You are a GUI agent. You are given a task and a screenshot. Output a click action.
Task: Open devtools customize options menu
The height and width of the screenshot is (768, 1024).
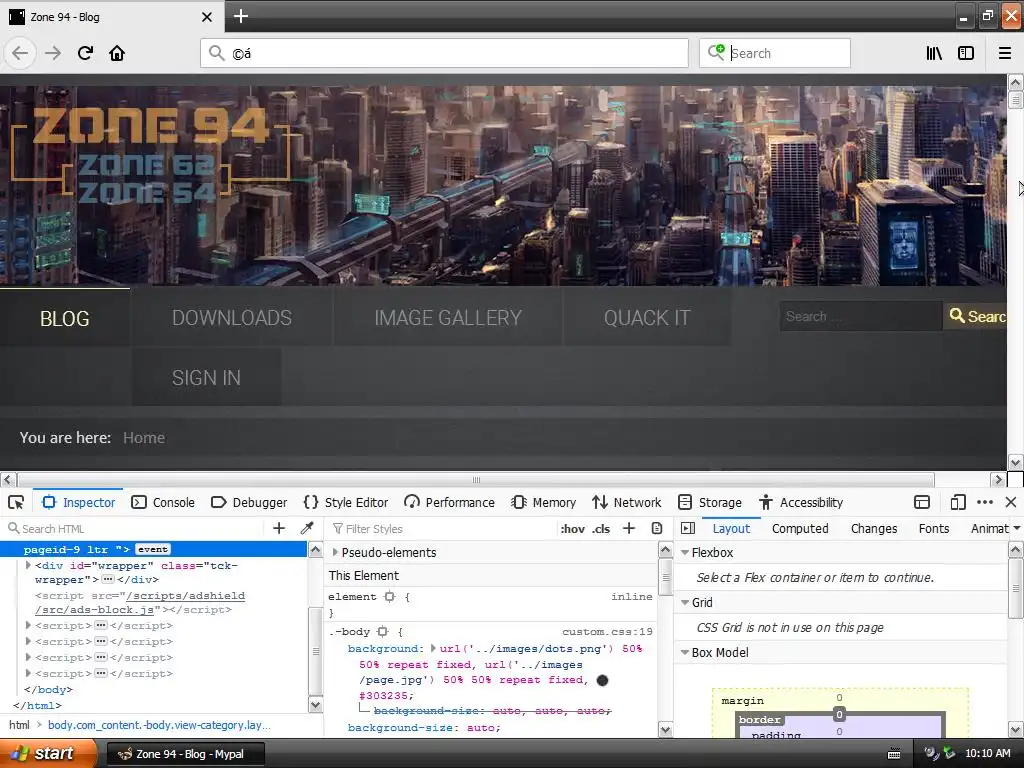[985, 502]
